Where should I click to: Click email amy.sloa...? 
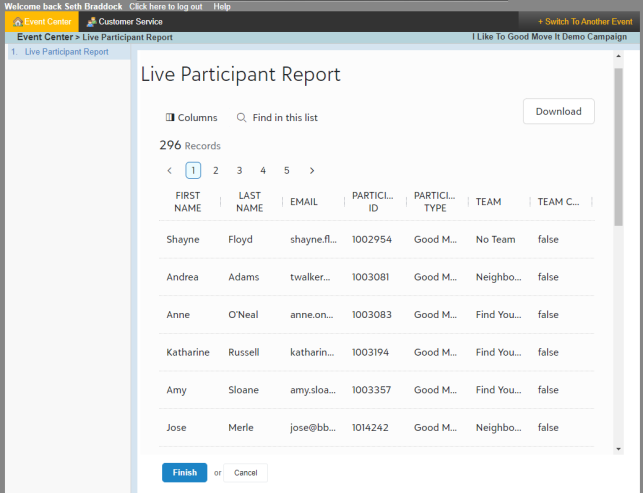(x=313, y=390)
